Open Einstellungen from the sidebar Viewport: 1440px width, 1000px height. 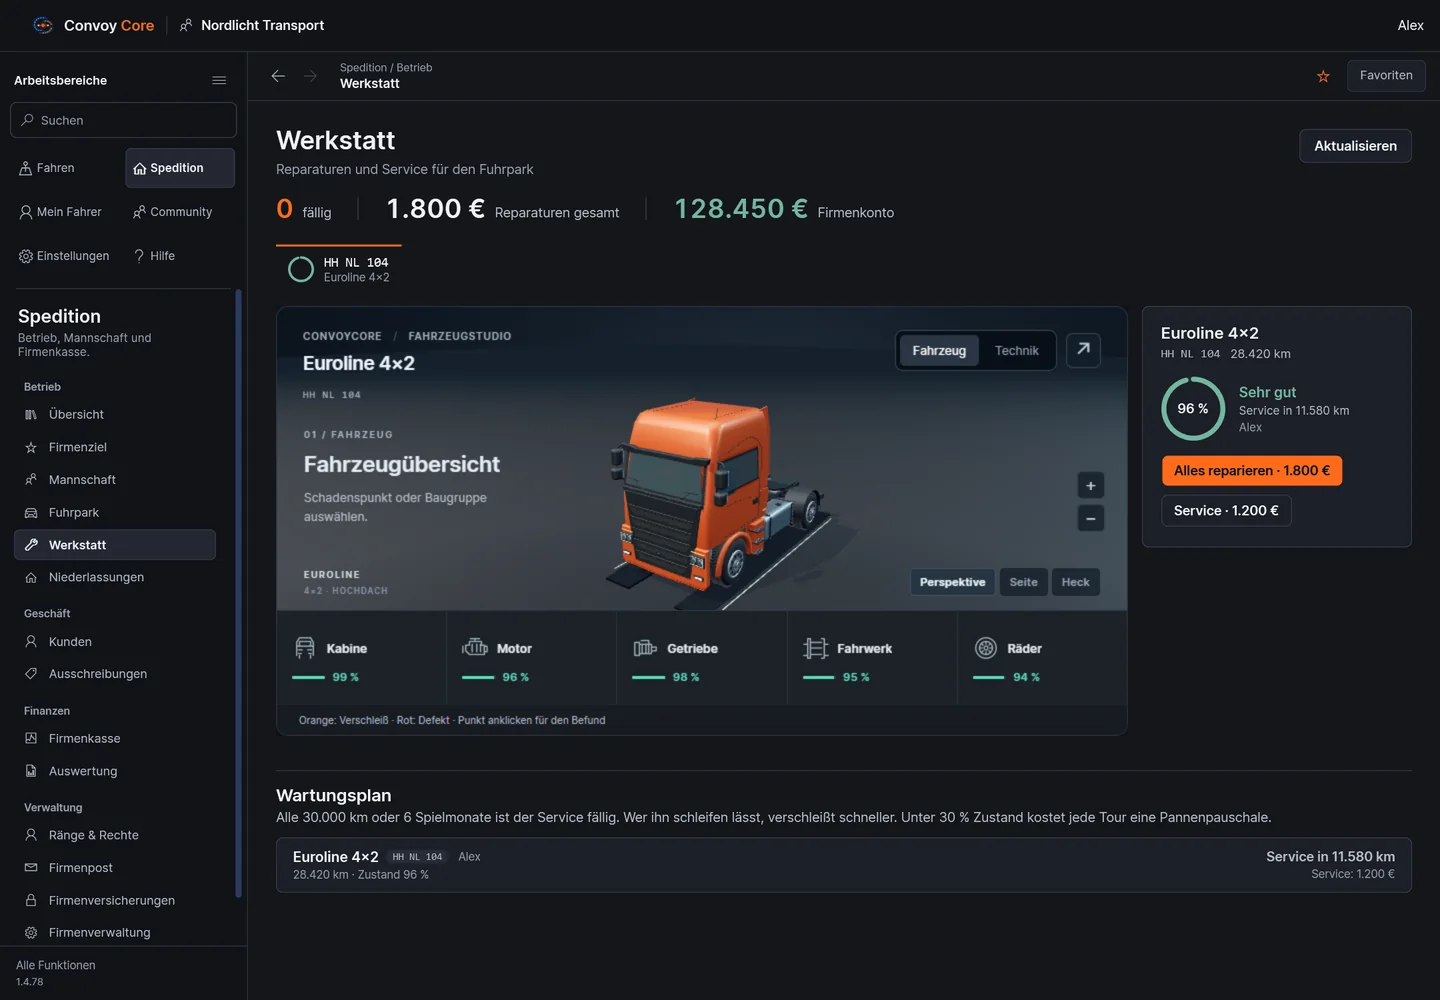coord(66,256)
